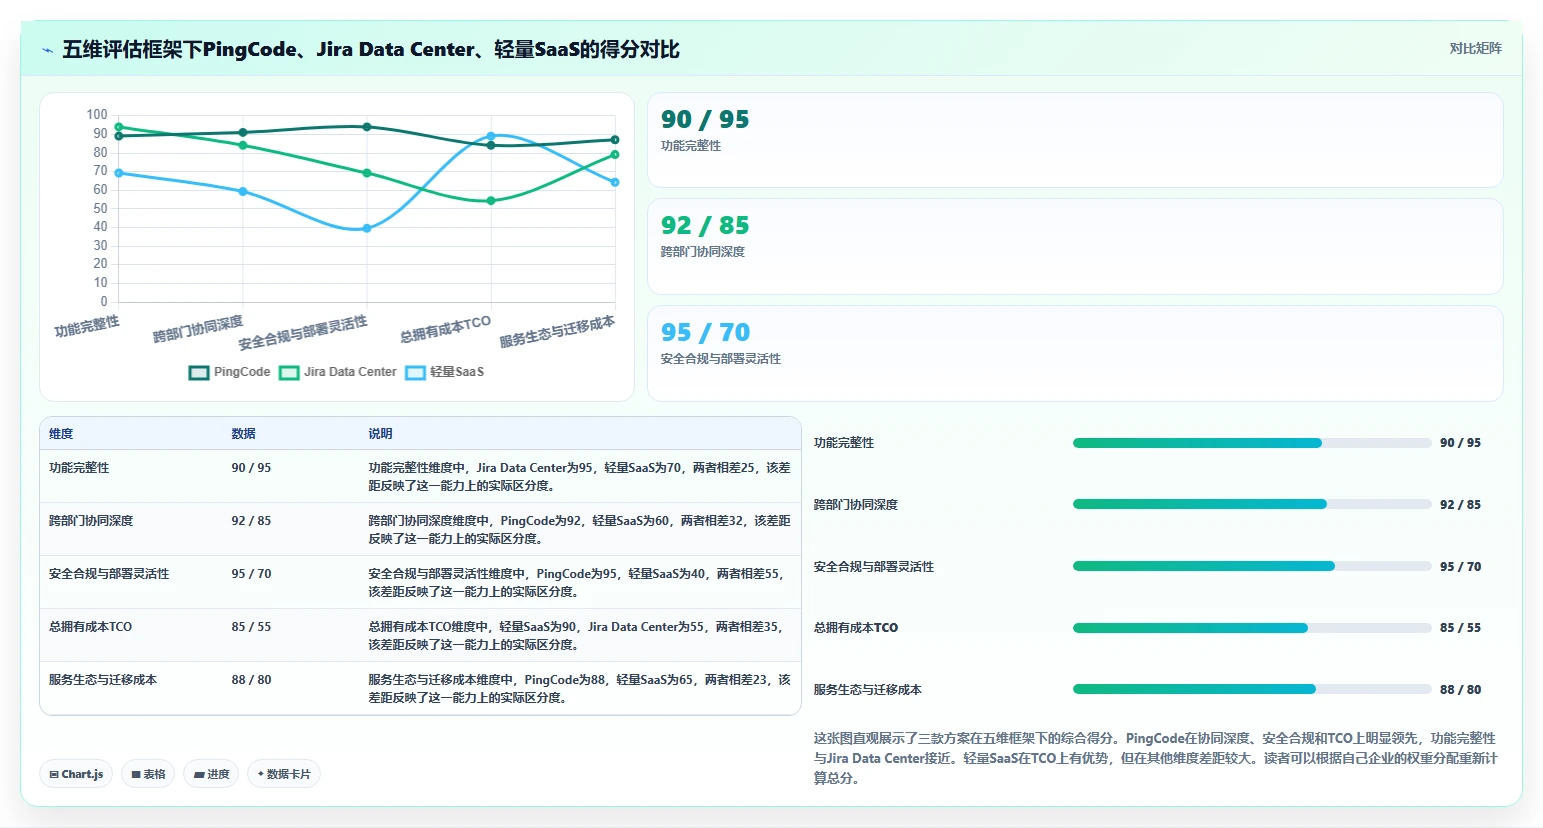Select the 总拥有成本TCO table row label
This screenshot has height=828, width=1543.
(x=90, y=627)
